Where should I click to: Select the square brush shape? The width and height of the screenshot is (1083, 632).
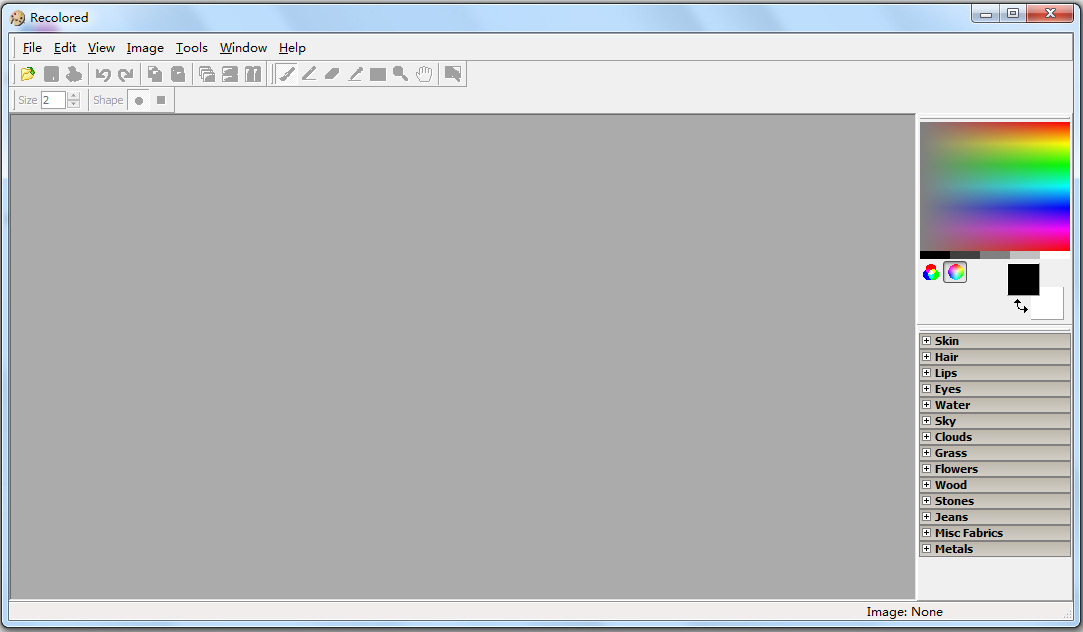click(x=161, y=99)
